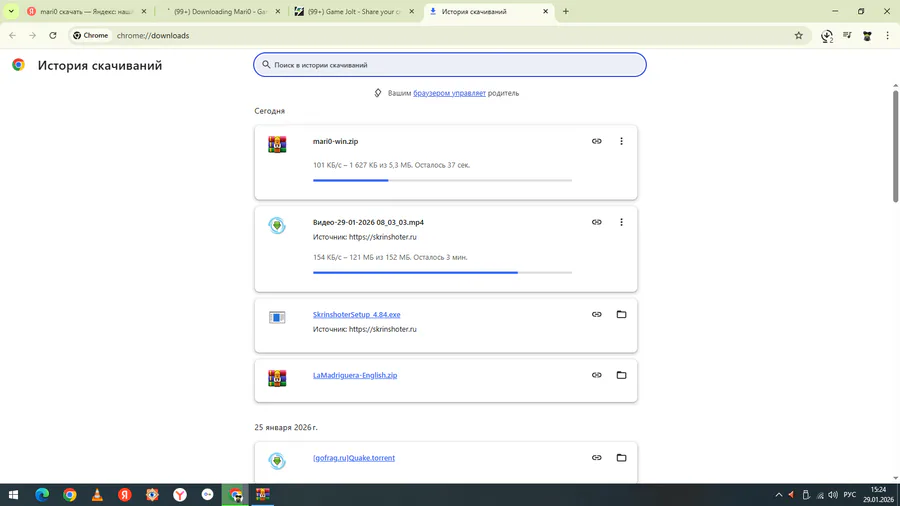The image size is (900, 506).
Task: Open more actions menu for mari0-win.zip
Action: [x=621, y=141]
